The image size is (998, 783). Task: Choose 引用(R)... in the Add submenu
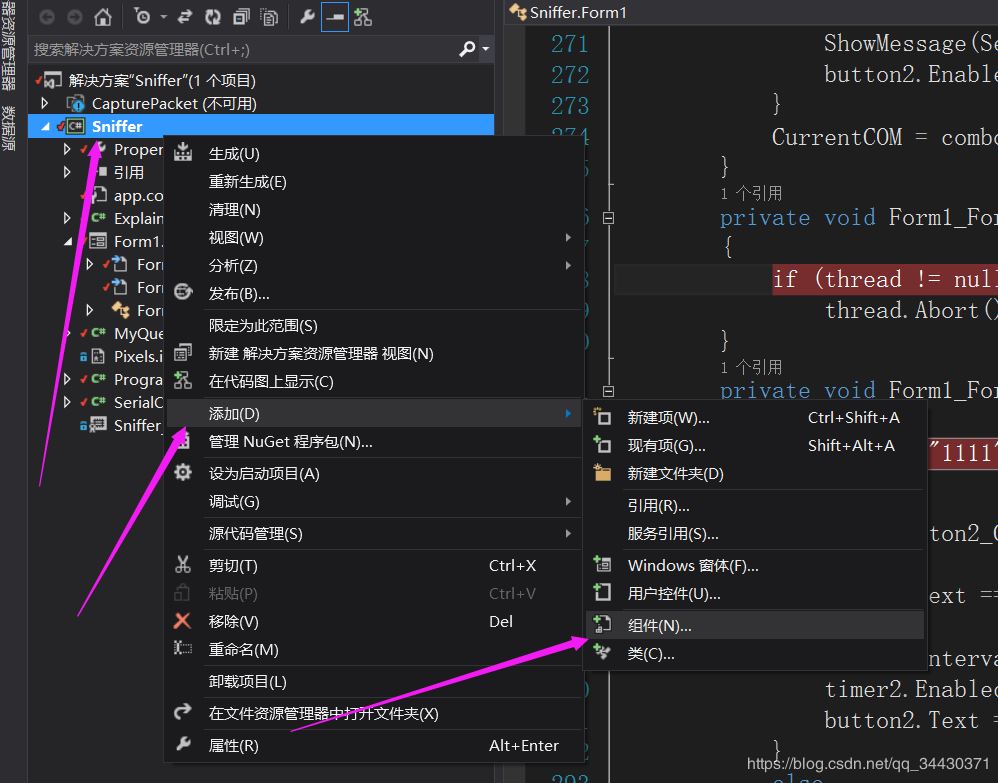tap(755, 505)
